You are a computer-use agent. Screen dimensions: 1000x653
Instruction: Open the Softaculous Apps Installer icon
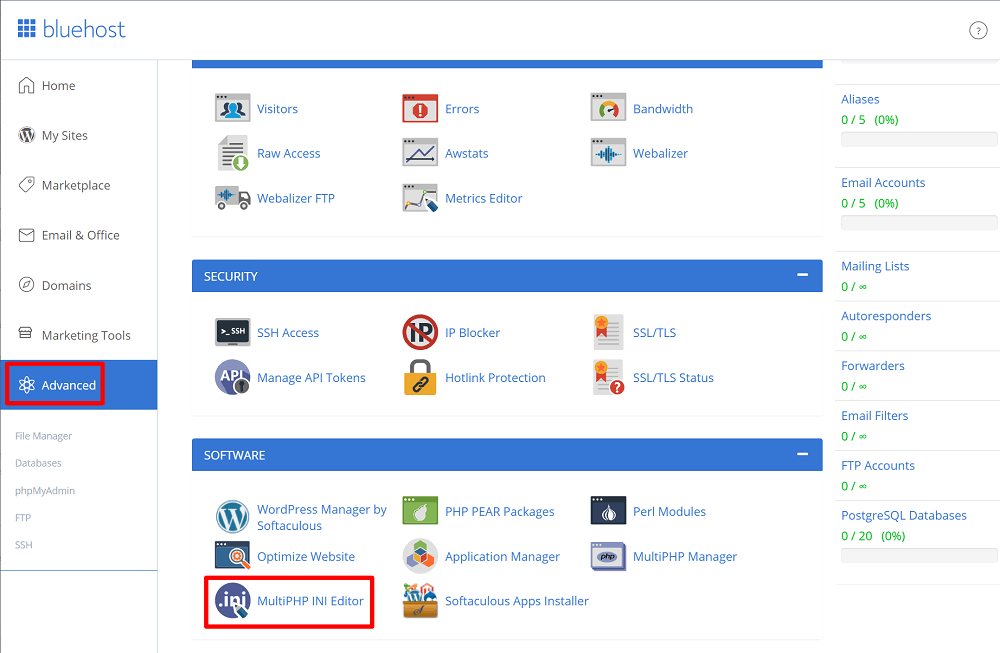[x=420, y=601]
